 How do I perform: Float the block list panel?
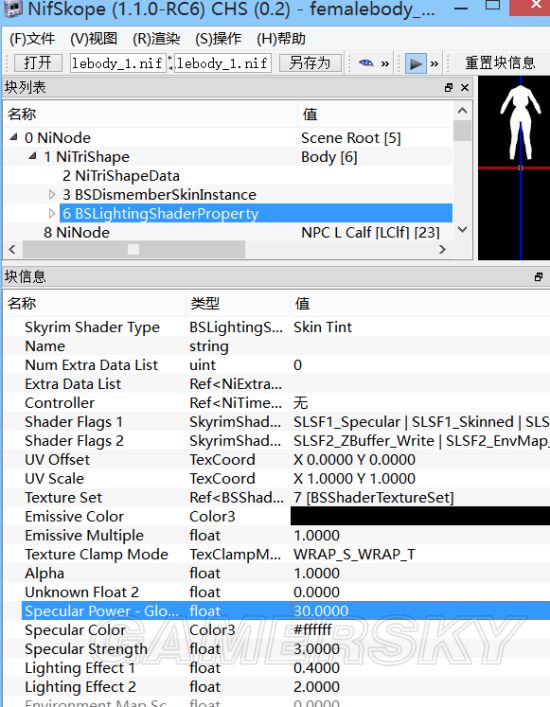[449, 87]
